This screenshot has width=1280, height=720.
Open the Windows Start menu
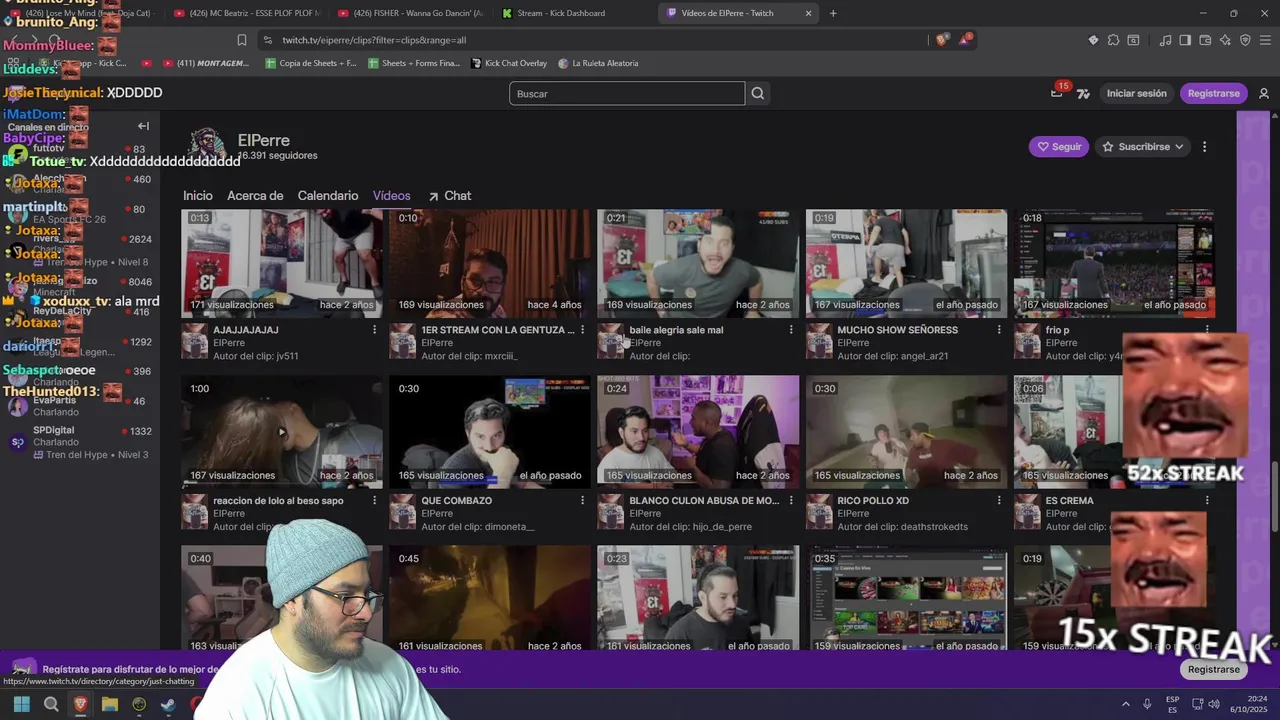point(21,704)
